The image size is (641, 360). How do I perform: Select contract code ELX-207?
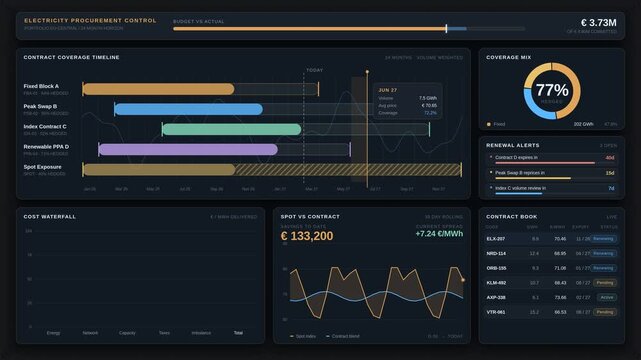495,239
